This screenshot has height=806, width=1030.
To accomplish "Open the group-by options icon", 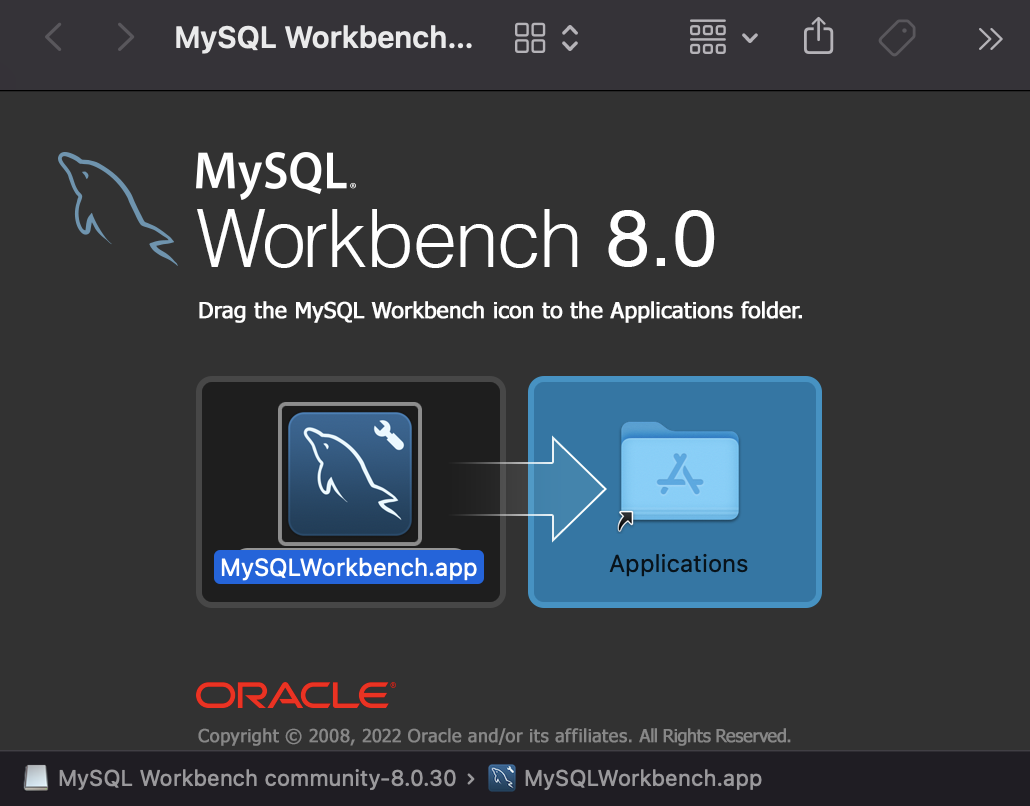I will [x=707, y=37].
